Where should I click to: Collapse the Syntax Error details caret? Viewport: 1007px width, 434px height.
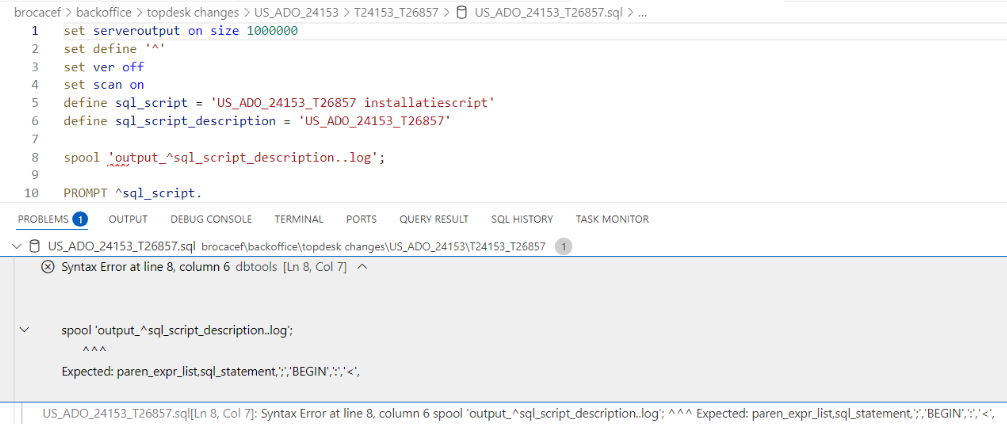click(x=362, y=267)
